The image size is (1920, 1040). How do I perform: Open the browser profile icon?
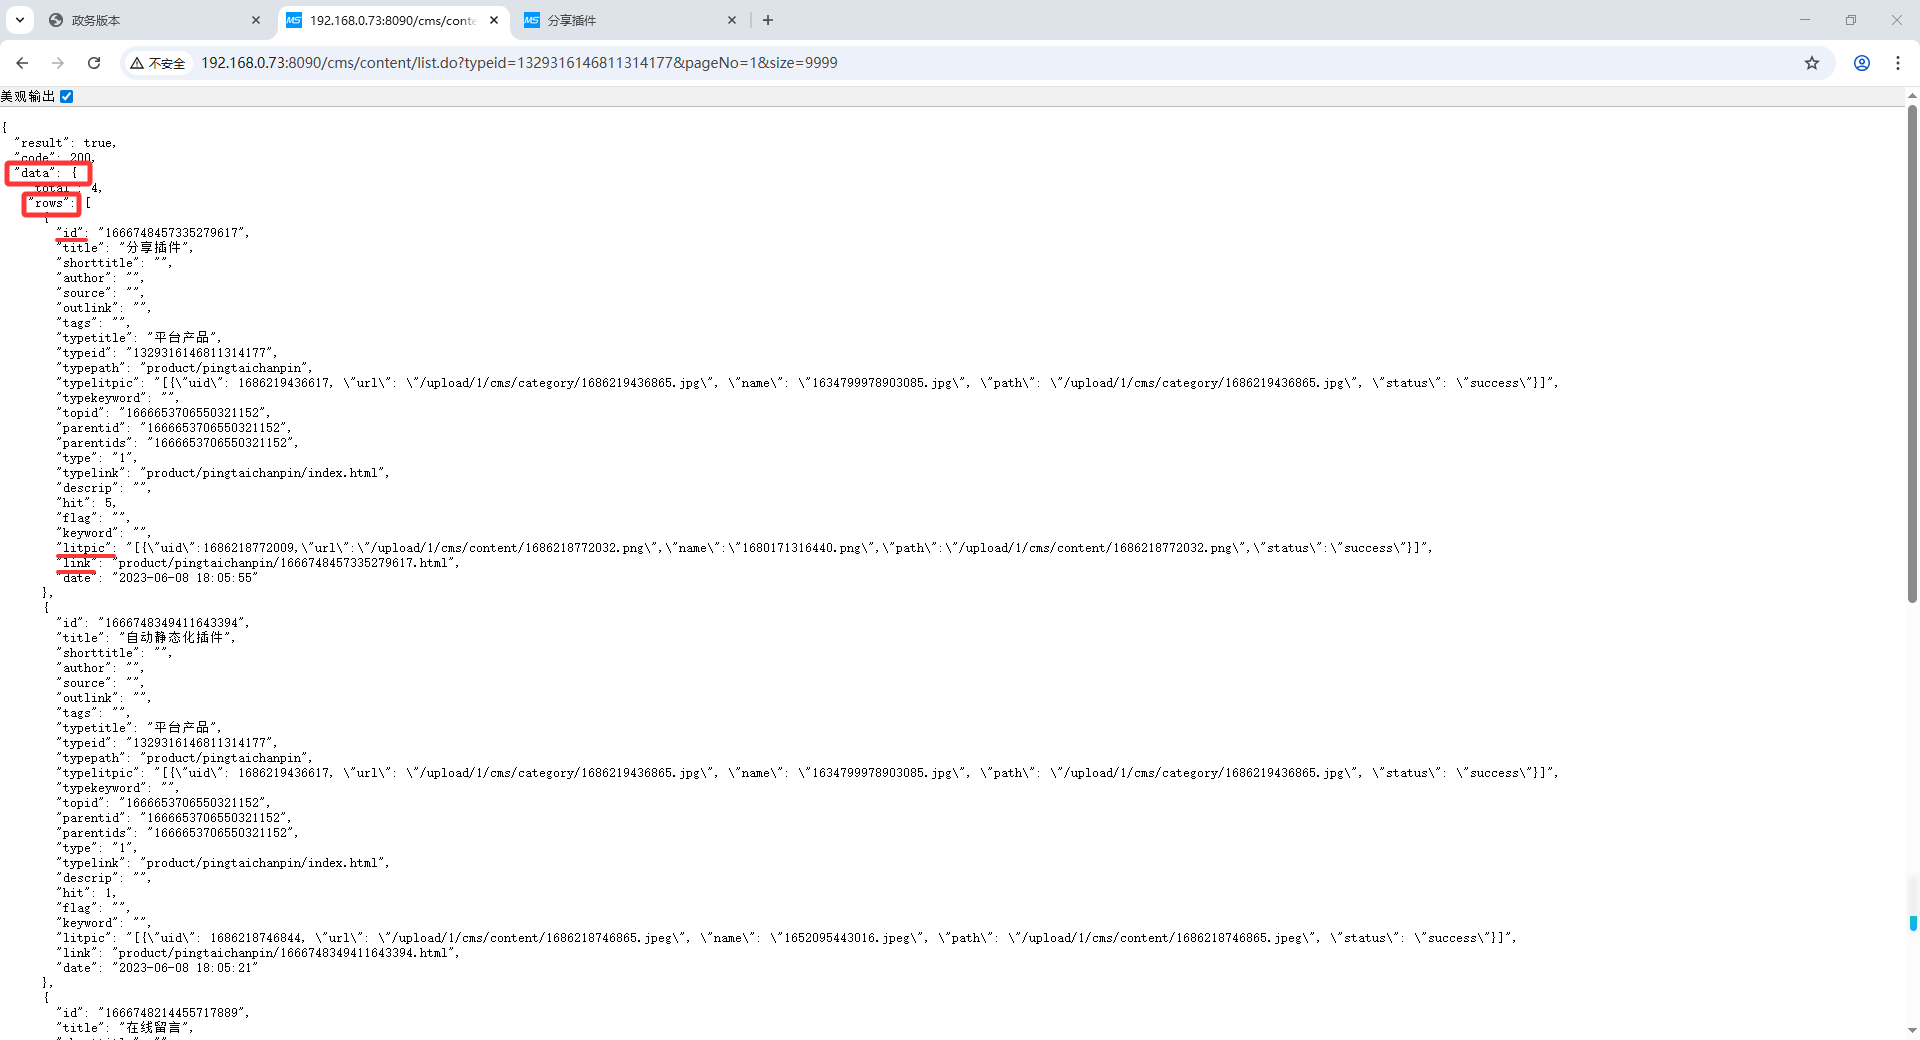(1861, 63)
